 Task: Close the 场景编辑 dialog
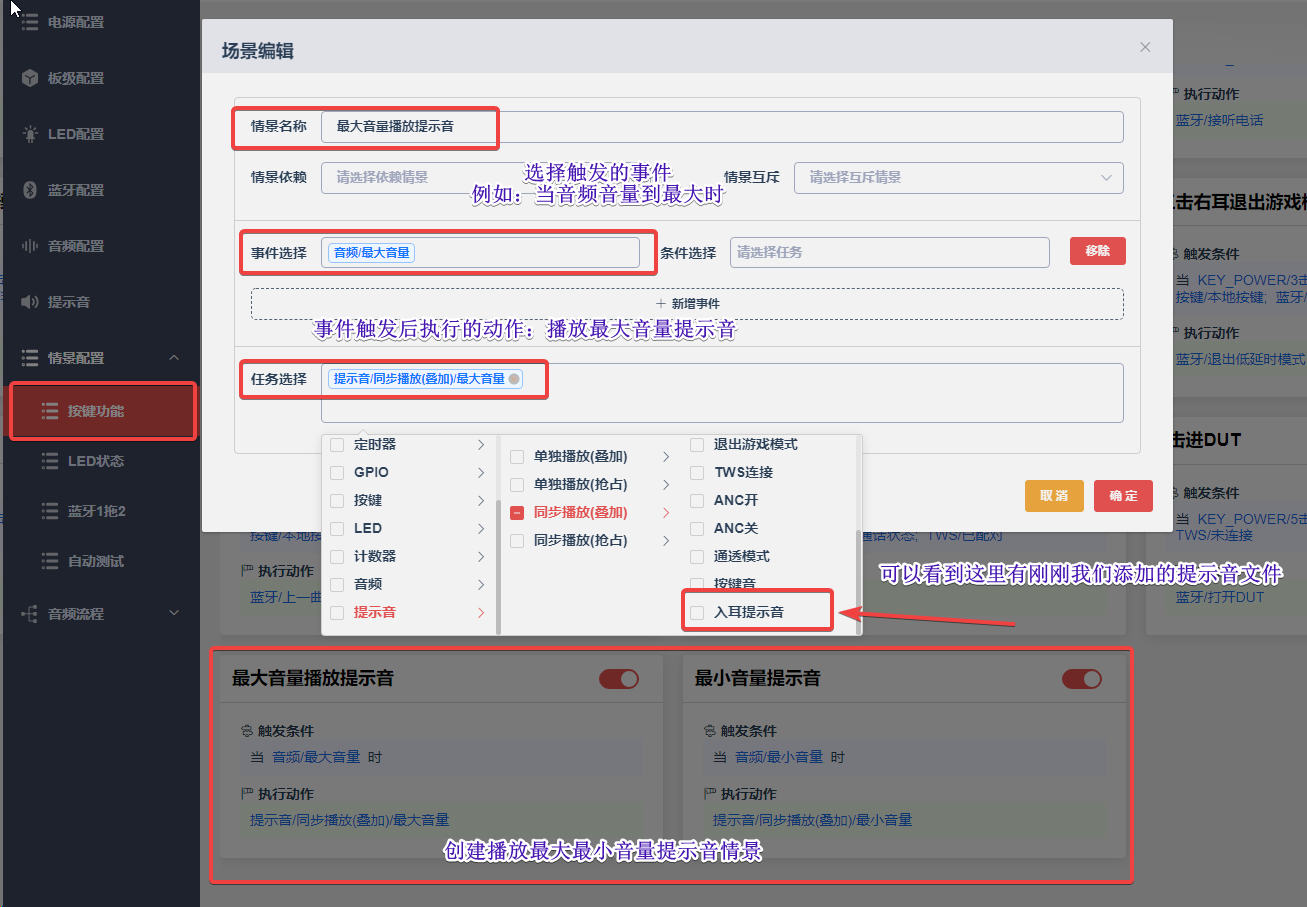coord(1145,47)
